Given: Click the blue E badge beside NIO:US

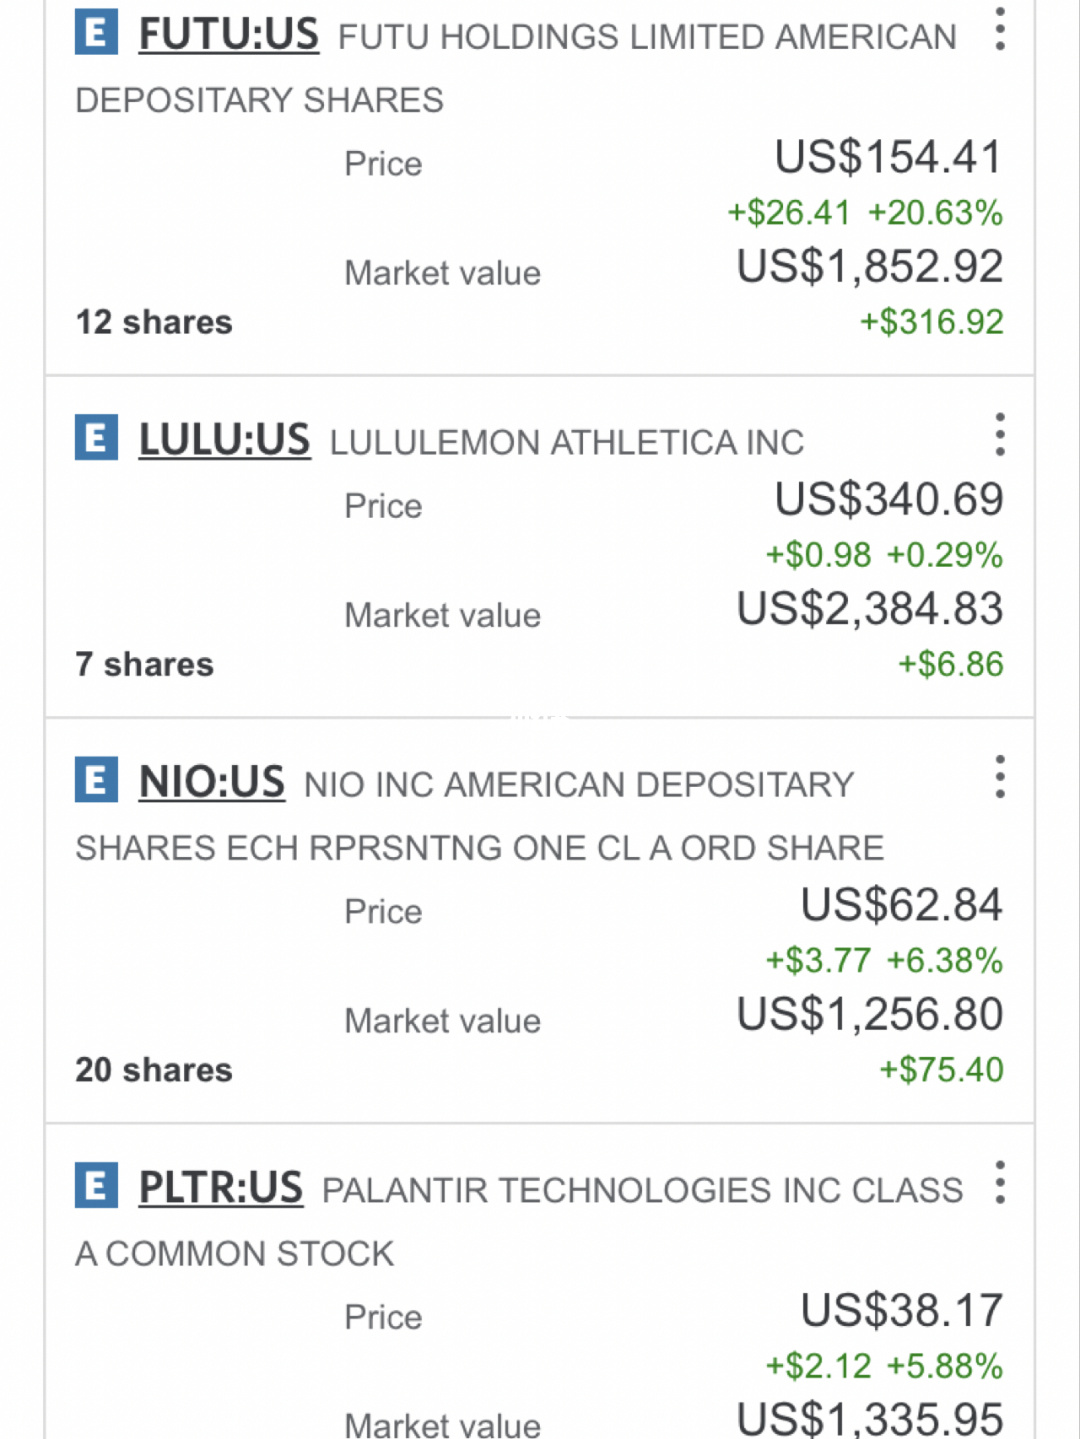Looking at the screenshot, I should click(96, 780).
